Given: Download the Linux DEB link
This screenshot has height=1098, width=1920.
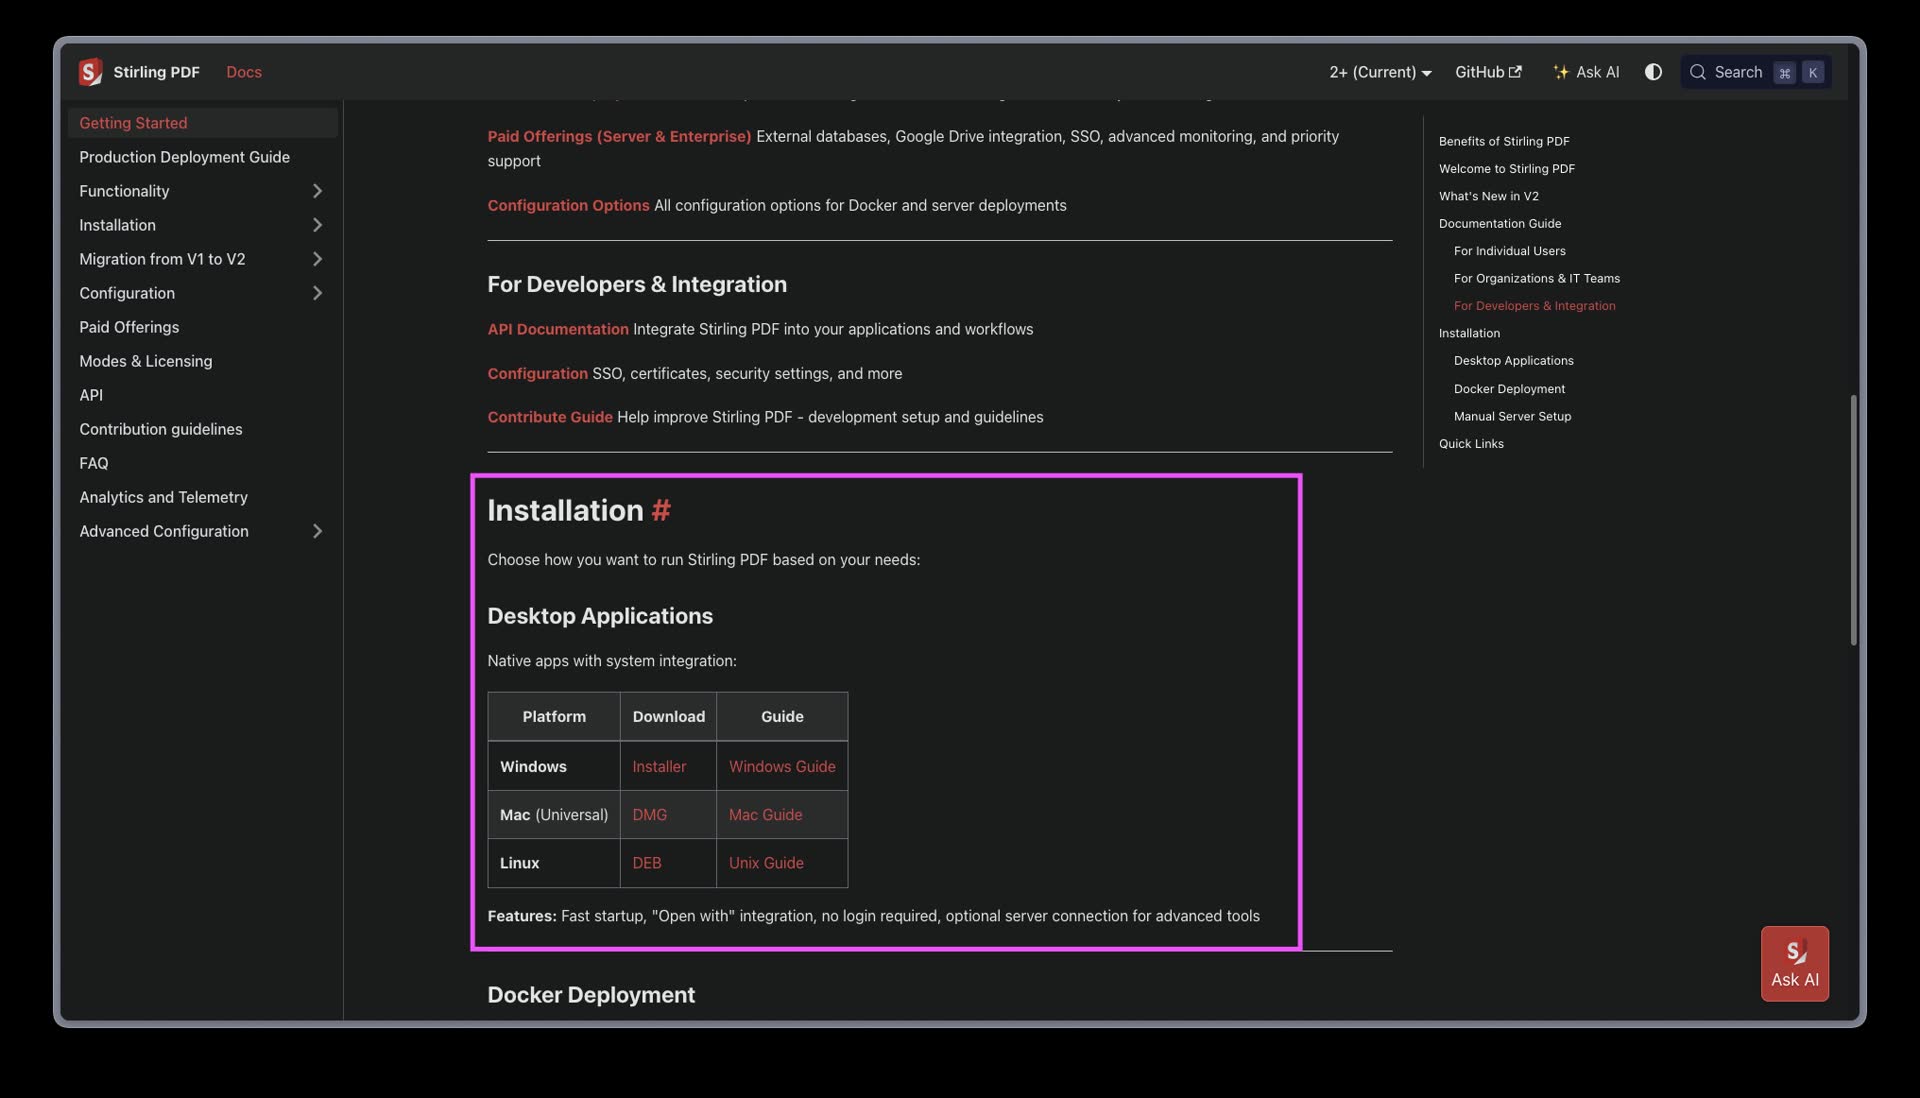Looking at the screenshot, I should pyautogui.click(x=646, y=863).
